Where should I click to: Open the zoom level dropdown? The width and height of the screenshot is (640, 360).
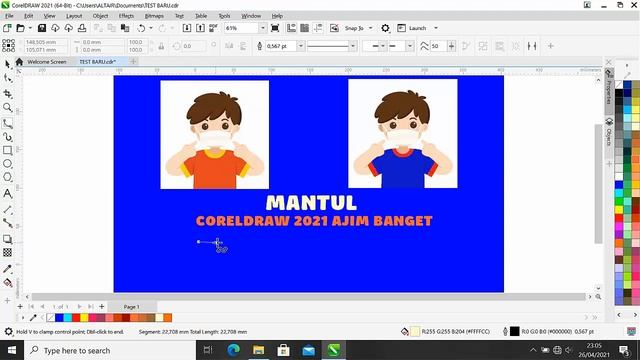pos(263,28)
